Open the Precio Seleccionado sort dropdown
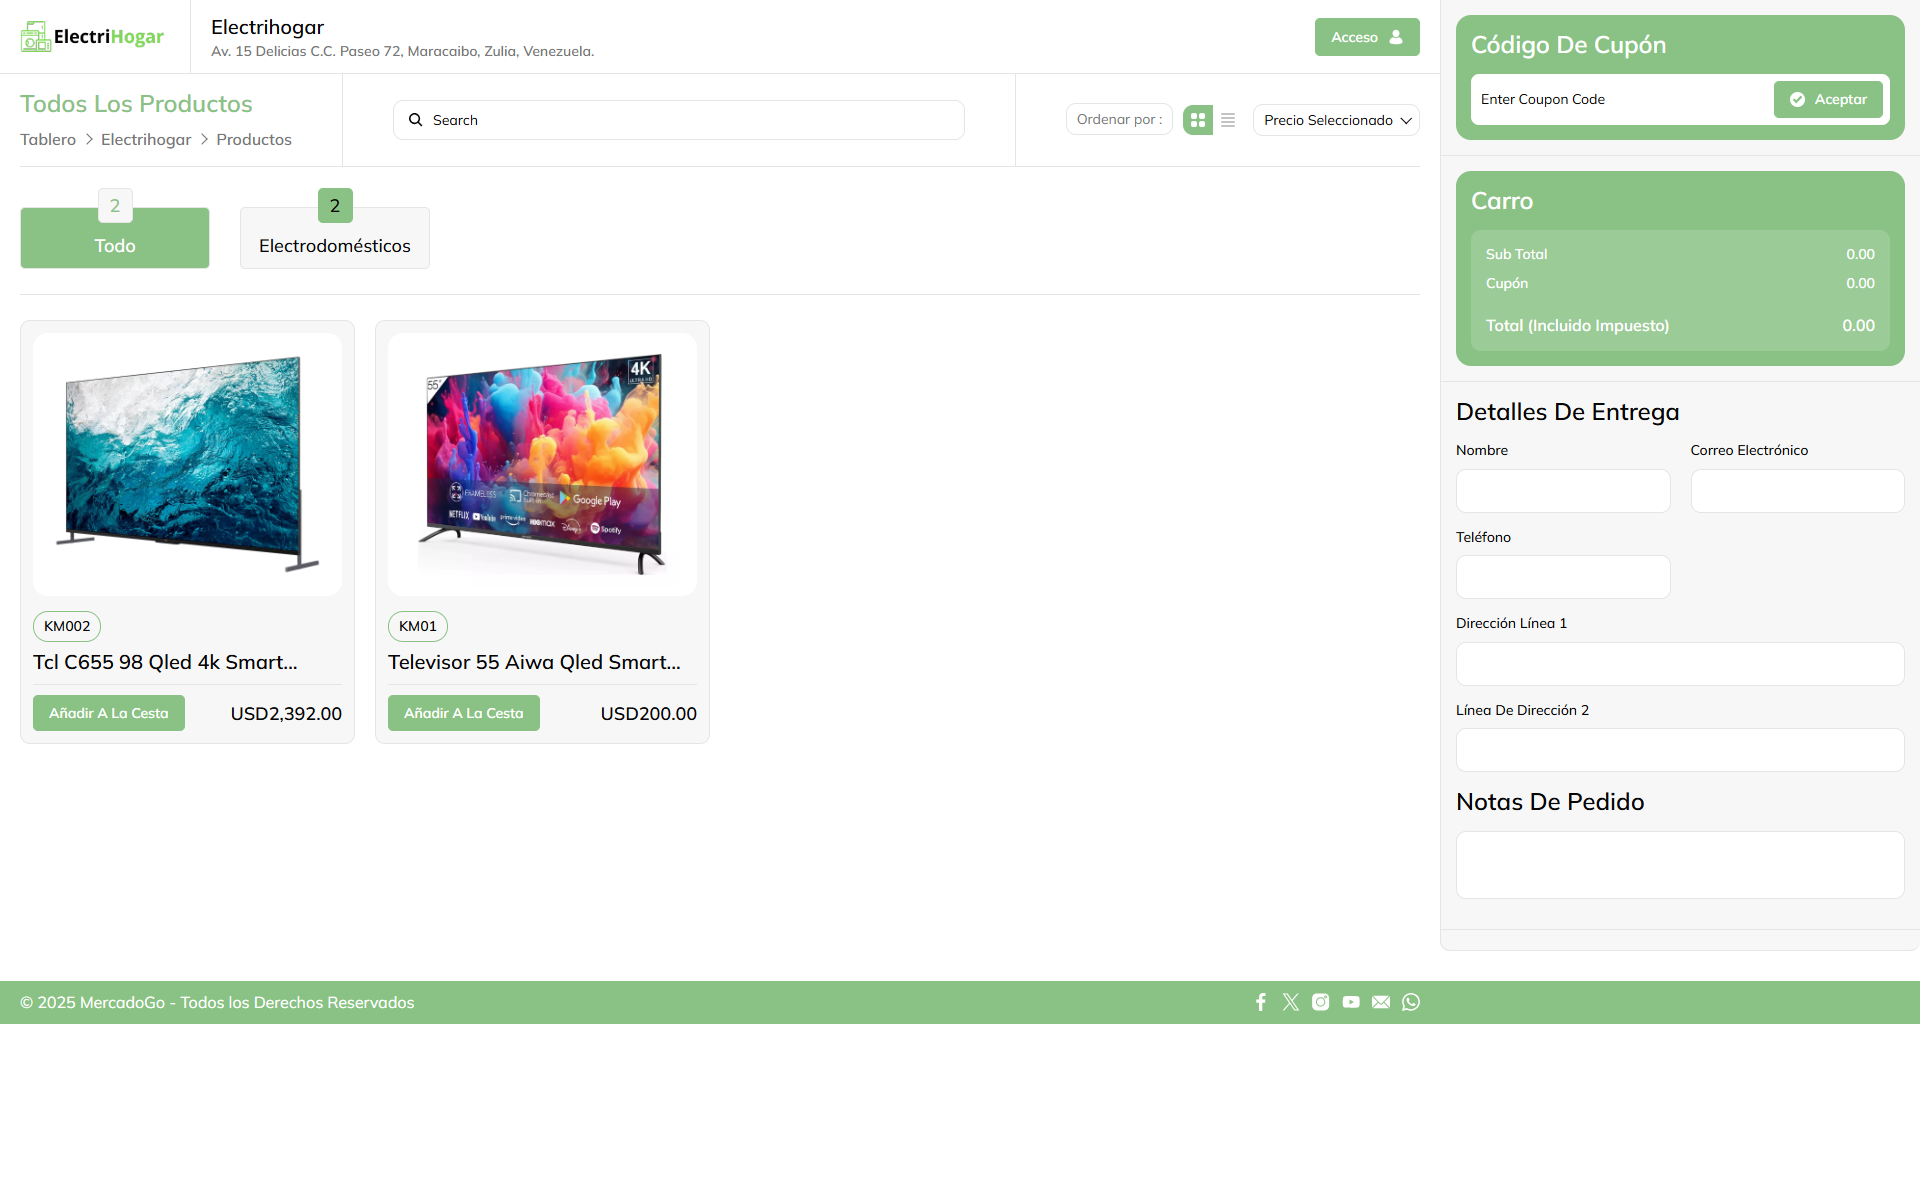The height and width of the screenshot is (1200, 1920). pyautogui.click(x=1336, y=120)
